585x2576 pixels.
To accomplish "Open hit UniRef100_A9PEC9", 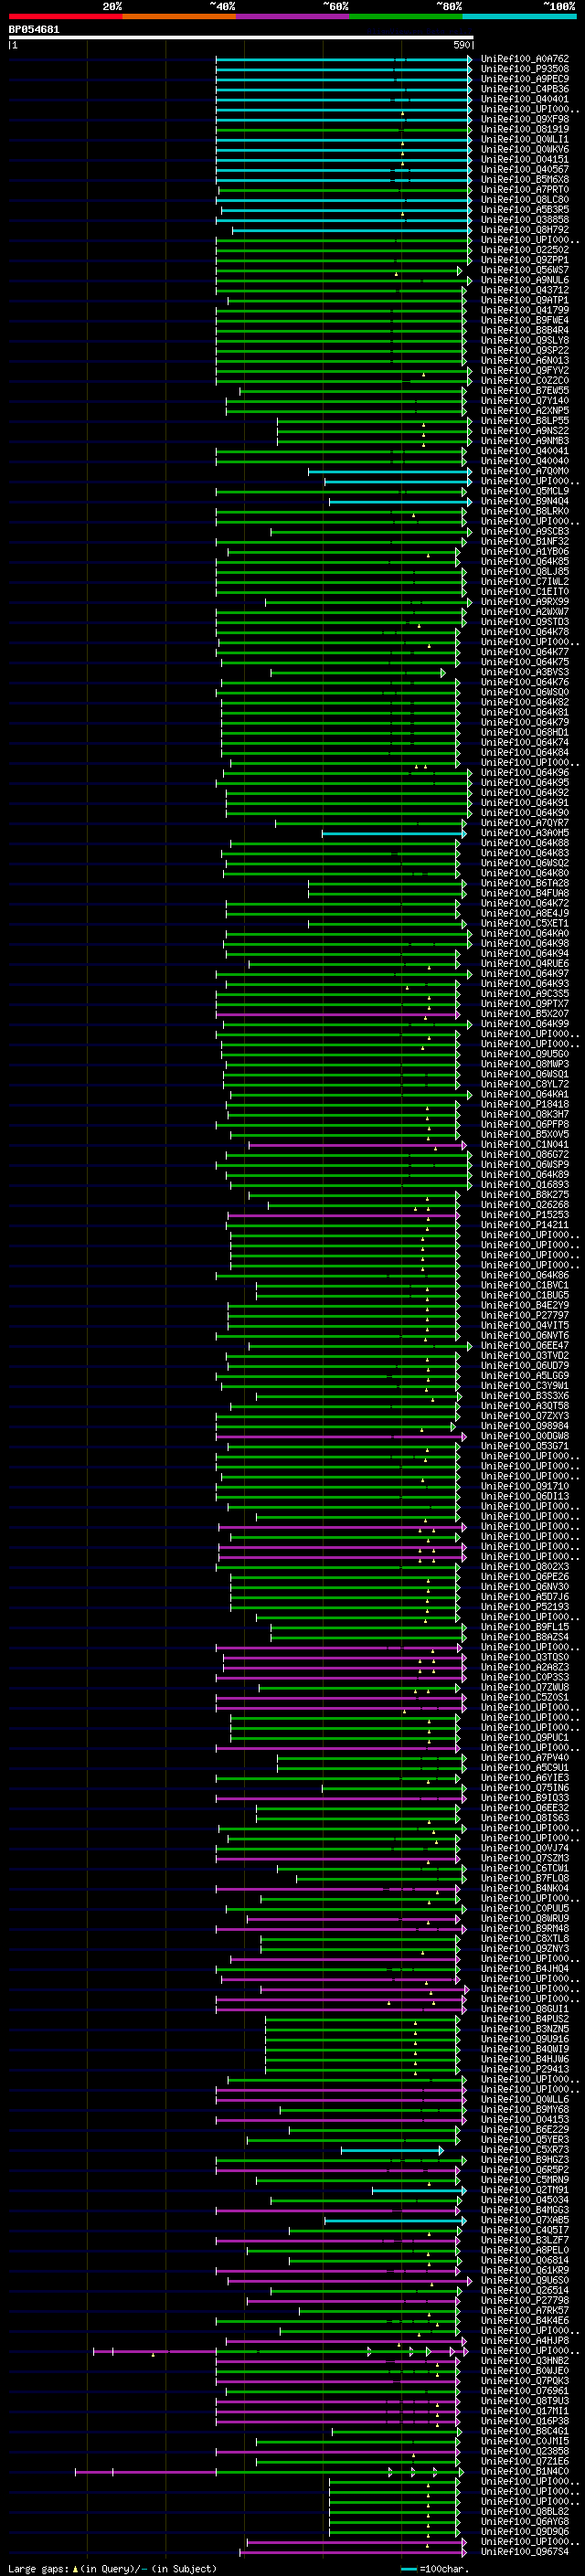I will 525,79.
